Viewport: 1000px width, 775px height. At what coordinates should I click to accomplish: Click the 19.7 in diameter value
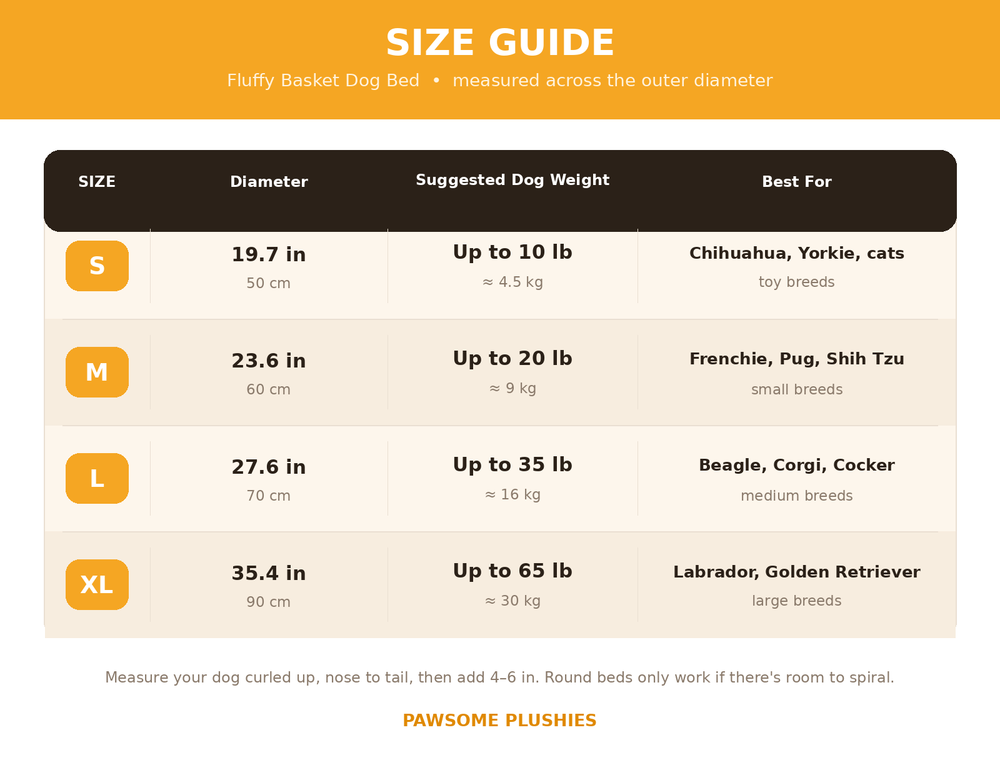(268, 255)
